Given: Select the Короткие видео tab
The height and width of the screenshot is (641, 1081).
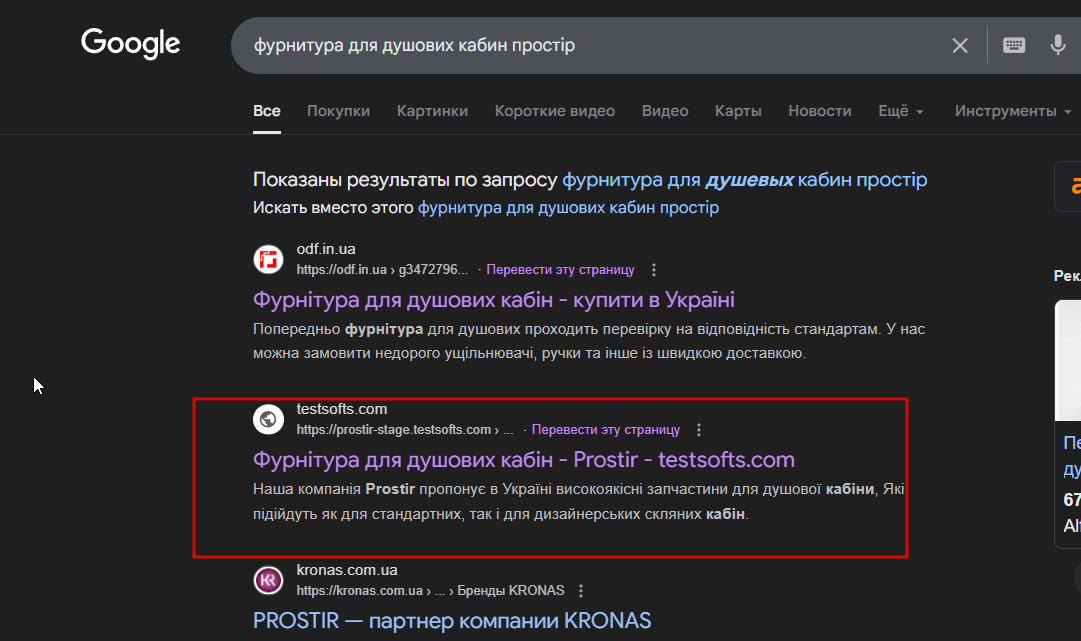Looking at the screenshot, I should click(x=555, y=111).
